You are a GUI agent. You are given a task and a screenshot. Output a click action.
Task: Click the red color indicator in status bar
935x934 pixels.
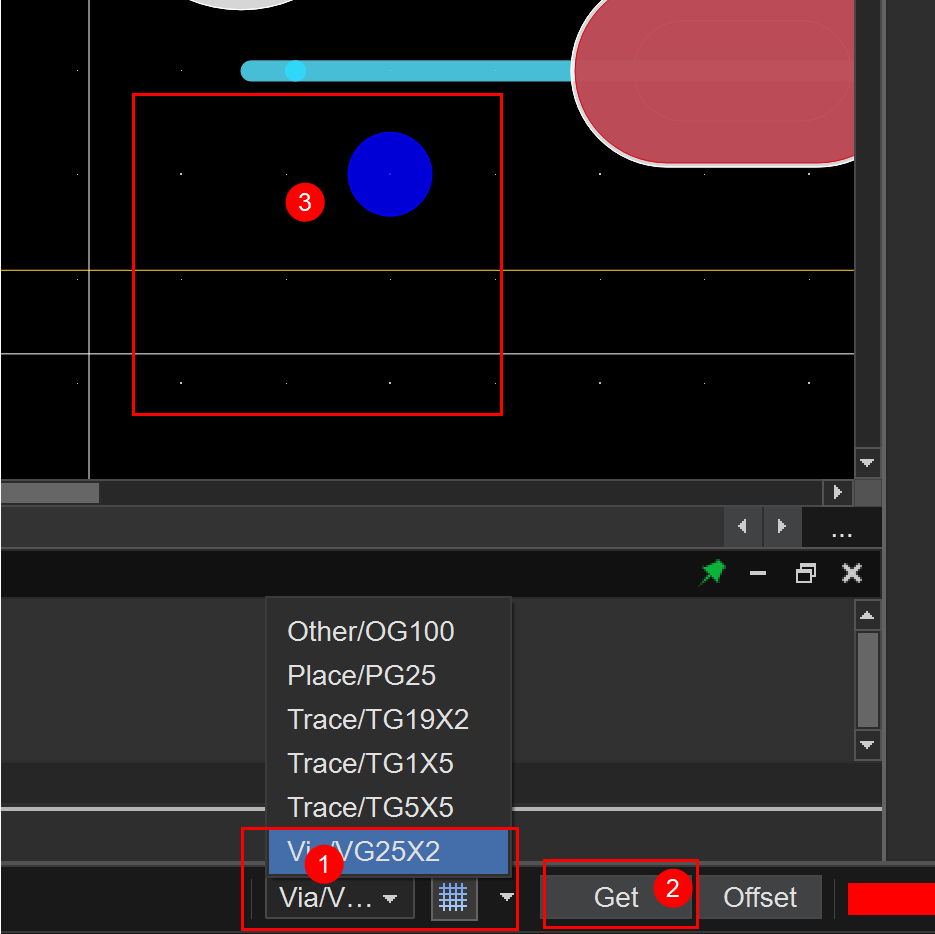coord(891,899)
